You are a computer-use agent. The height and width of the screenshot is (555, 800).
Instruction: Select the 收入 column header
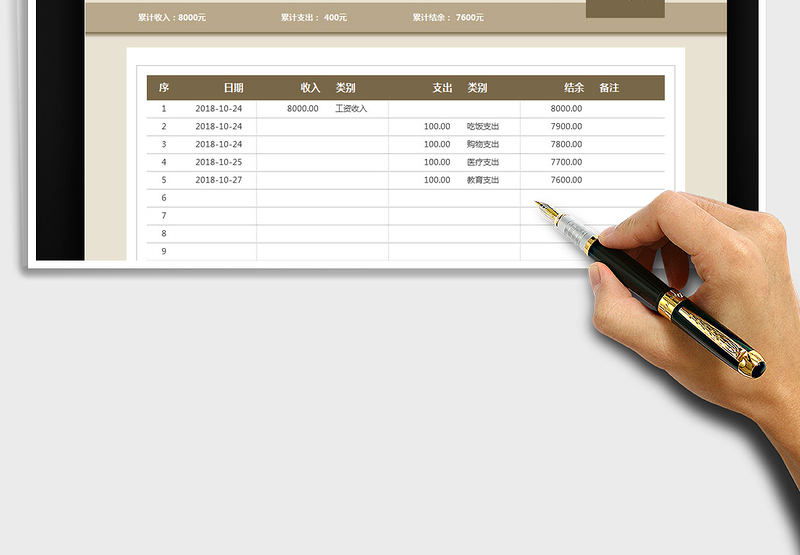pyautogui.click(x=310, y=88)
